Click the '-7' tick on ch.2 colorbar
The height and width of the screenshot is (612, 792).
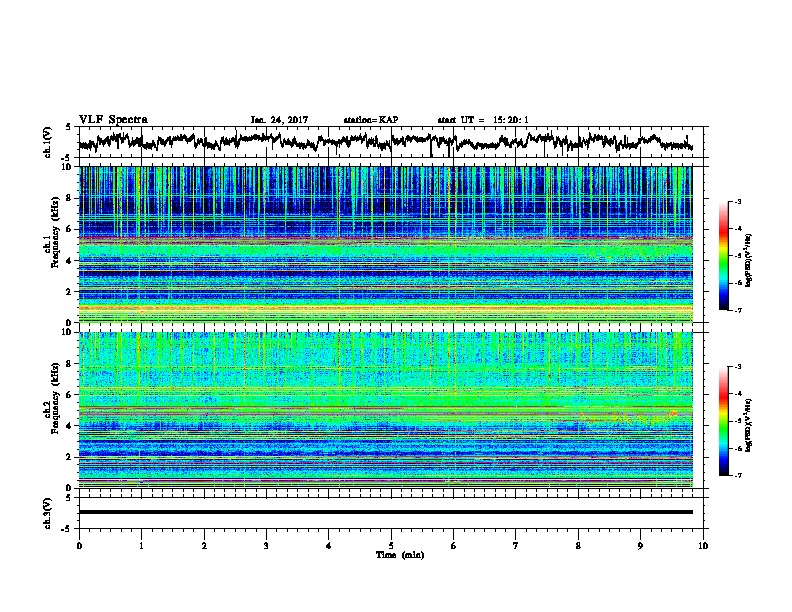pos(738,475)
